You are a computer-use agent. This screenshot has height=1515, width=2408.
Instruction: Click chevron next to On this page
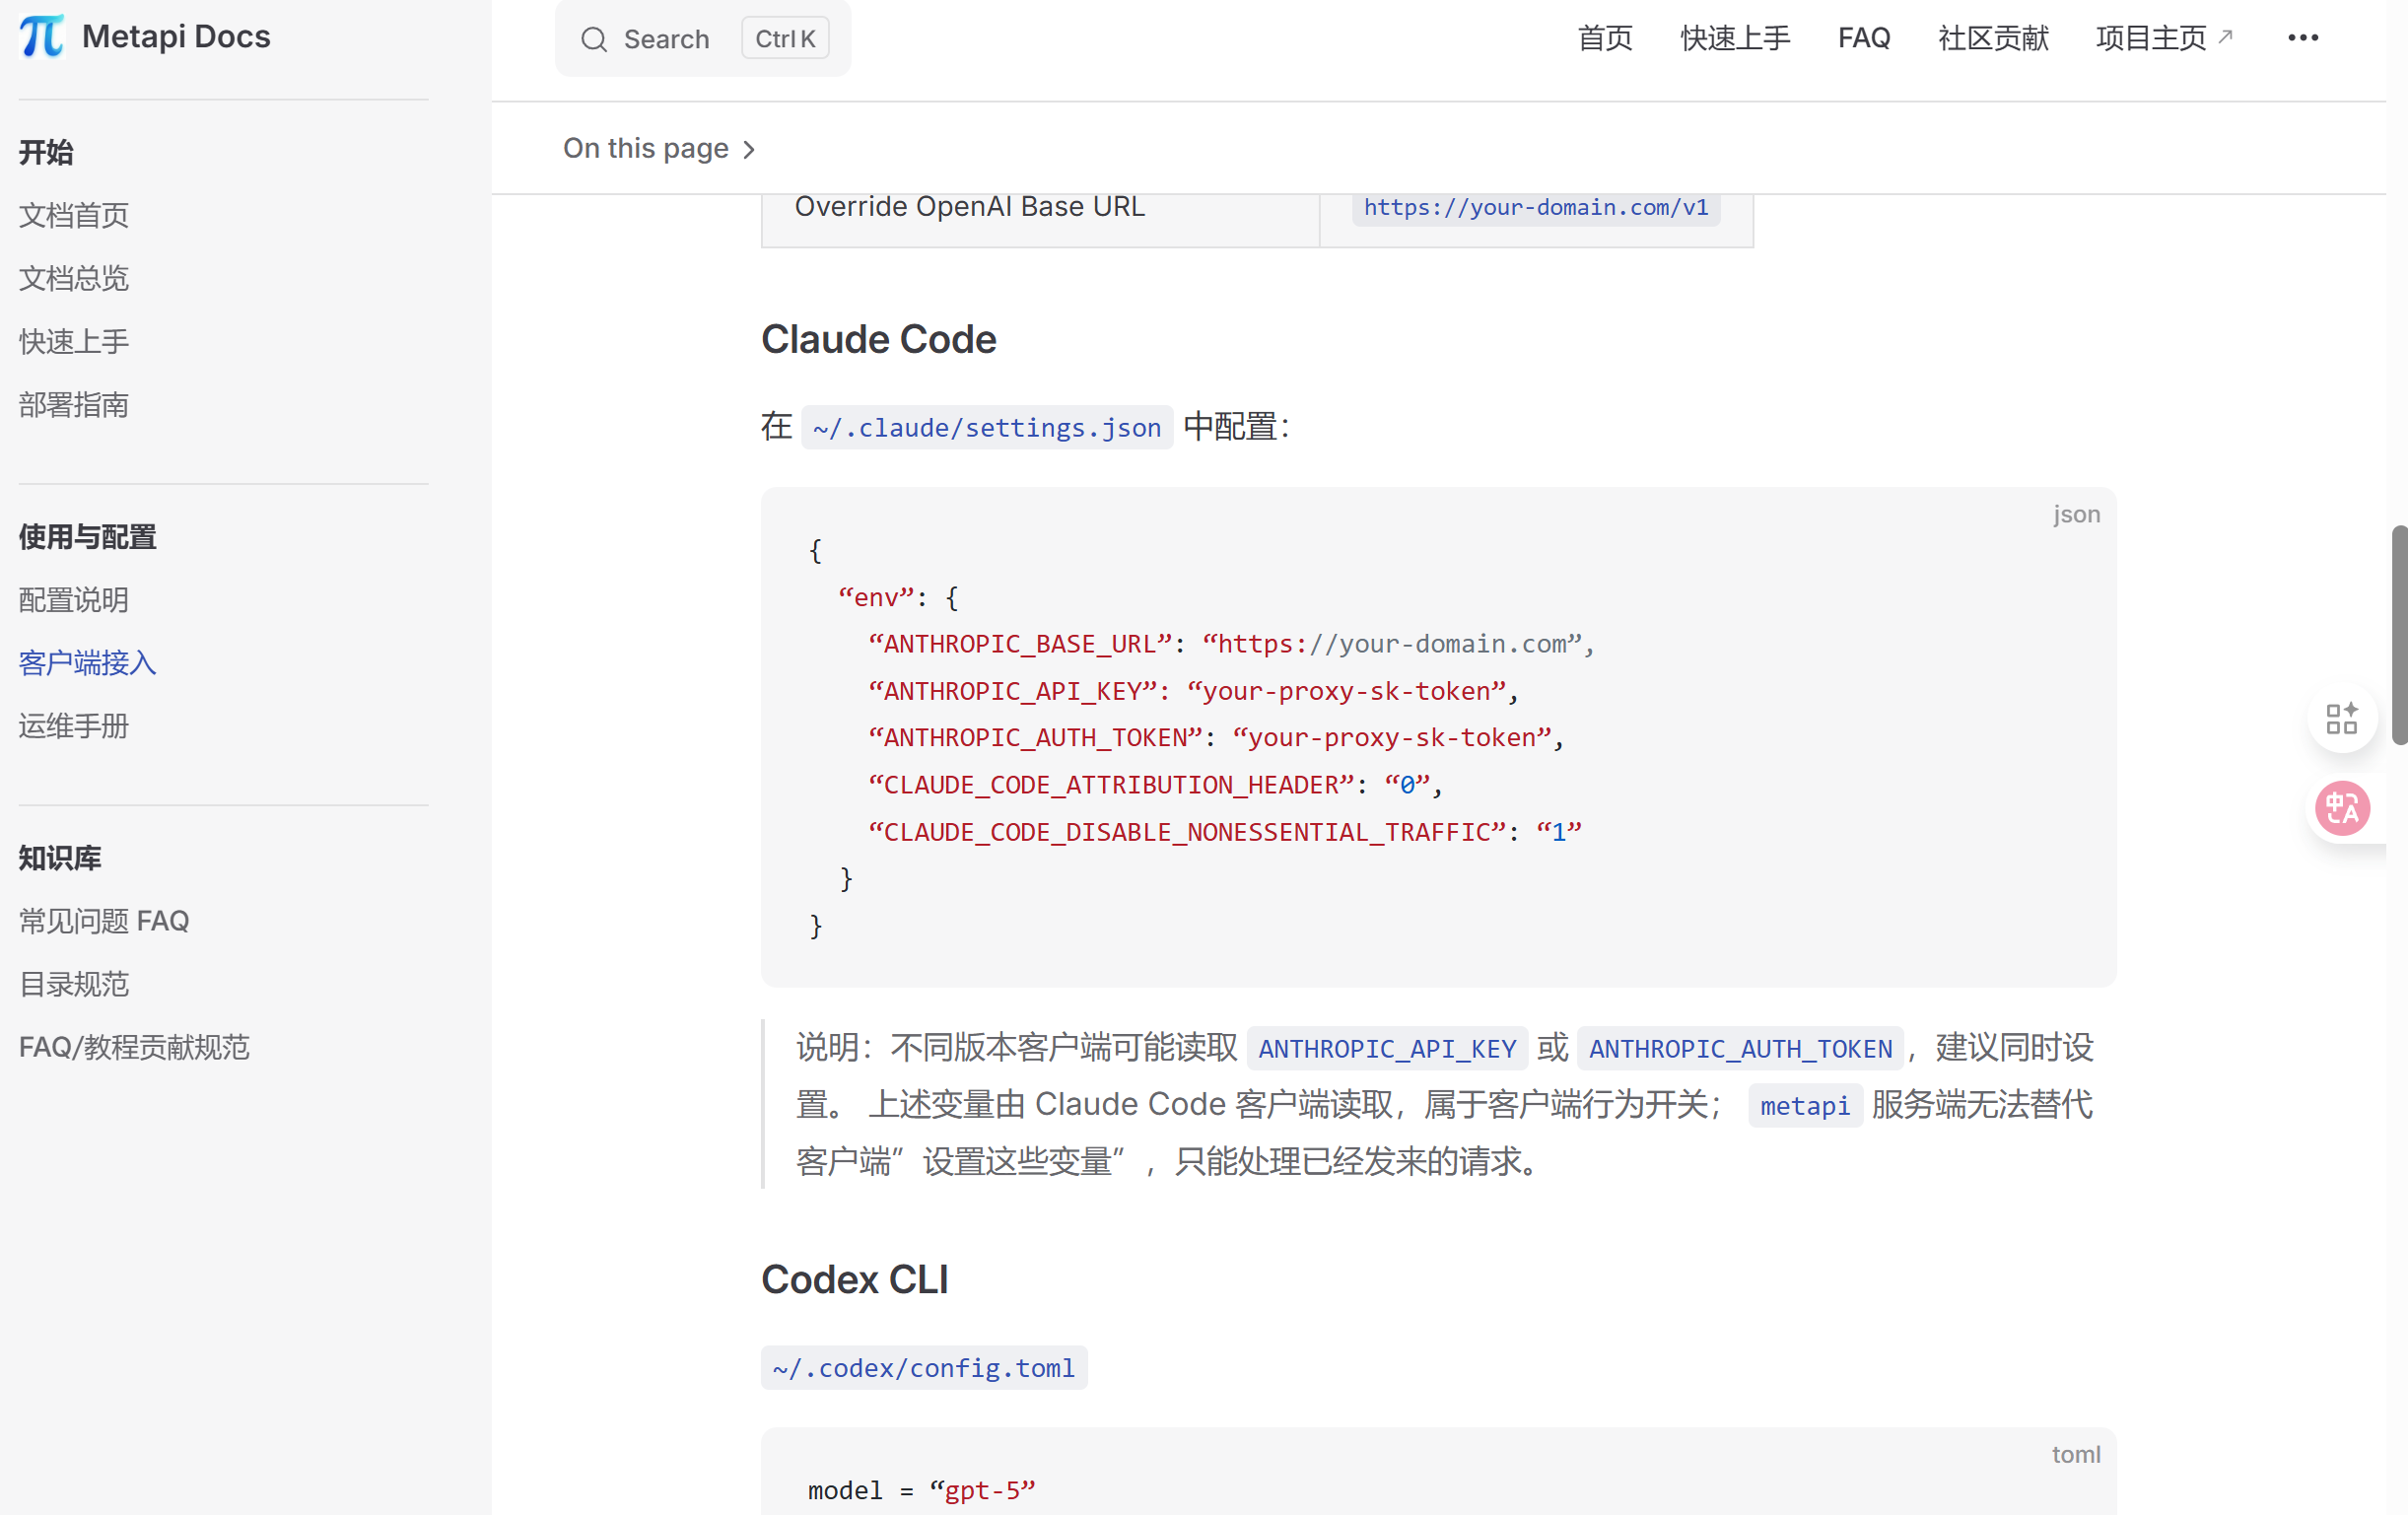(749, 150)
